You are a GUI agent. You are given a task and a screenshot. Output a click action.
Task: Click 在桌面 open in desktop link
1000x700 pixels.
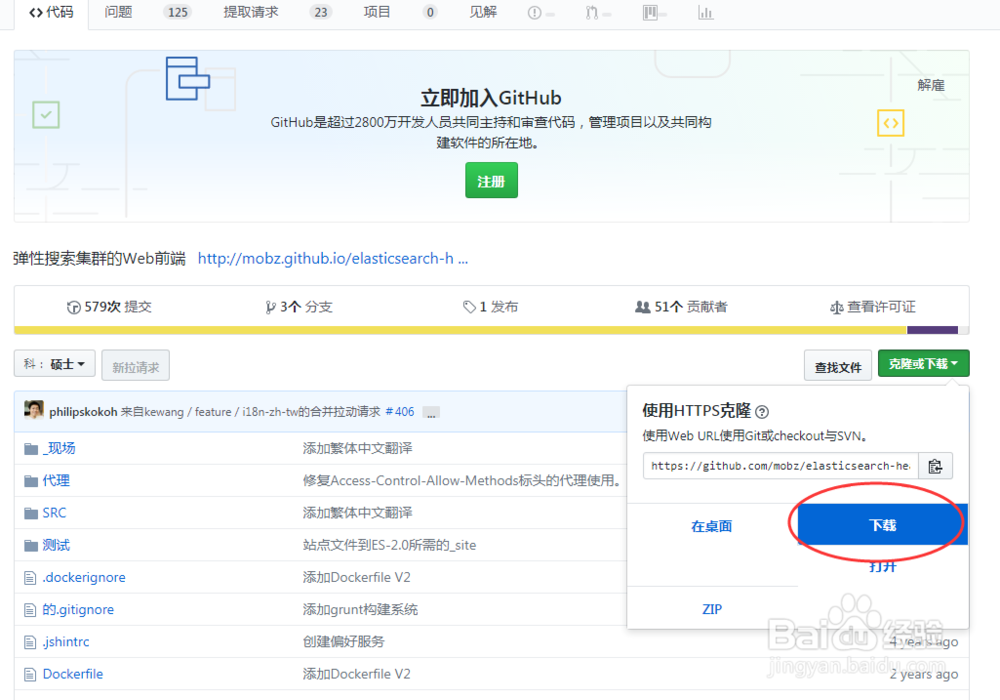coord(712,526)
